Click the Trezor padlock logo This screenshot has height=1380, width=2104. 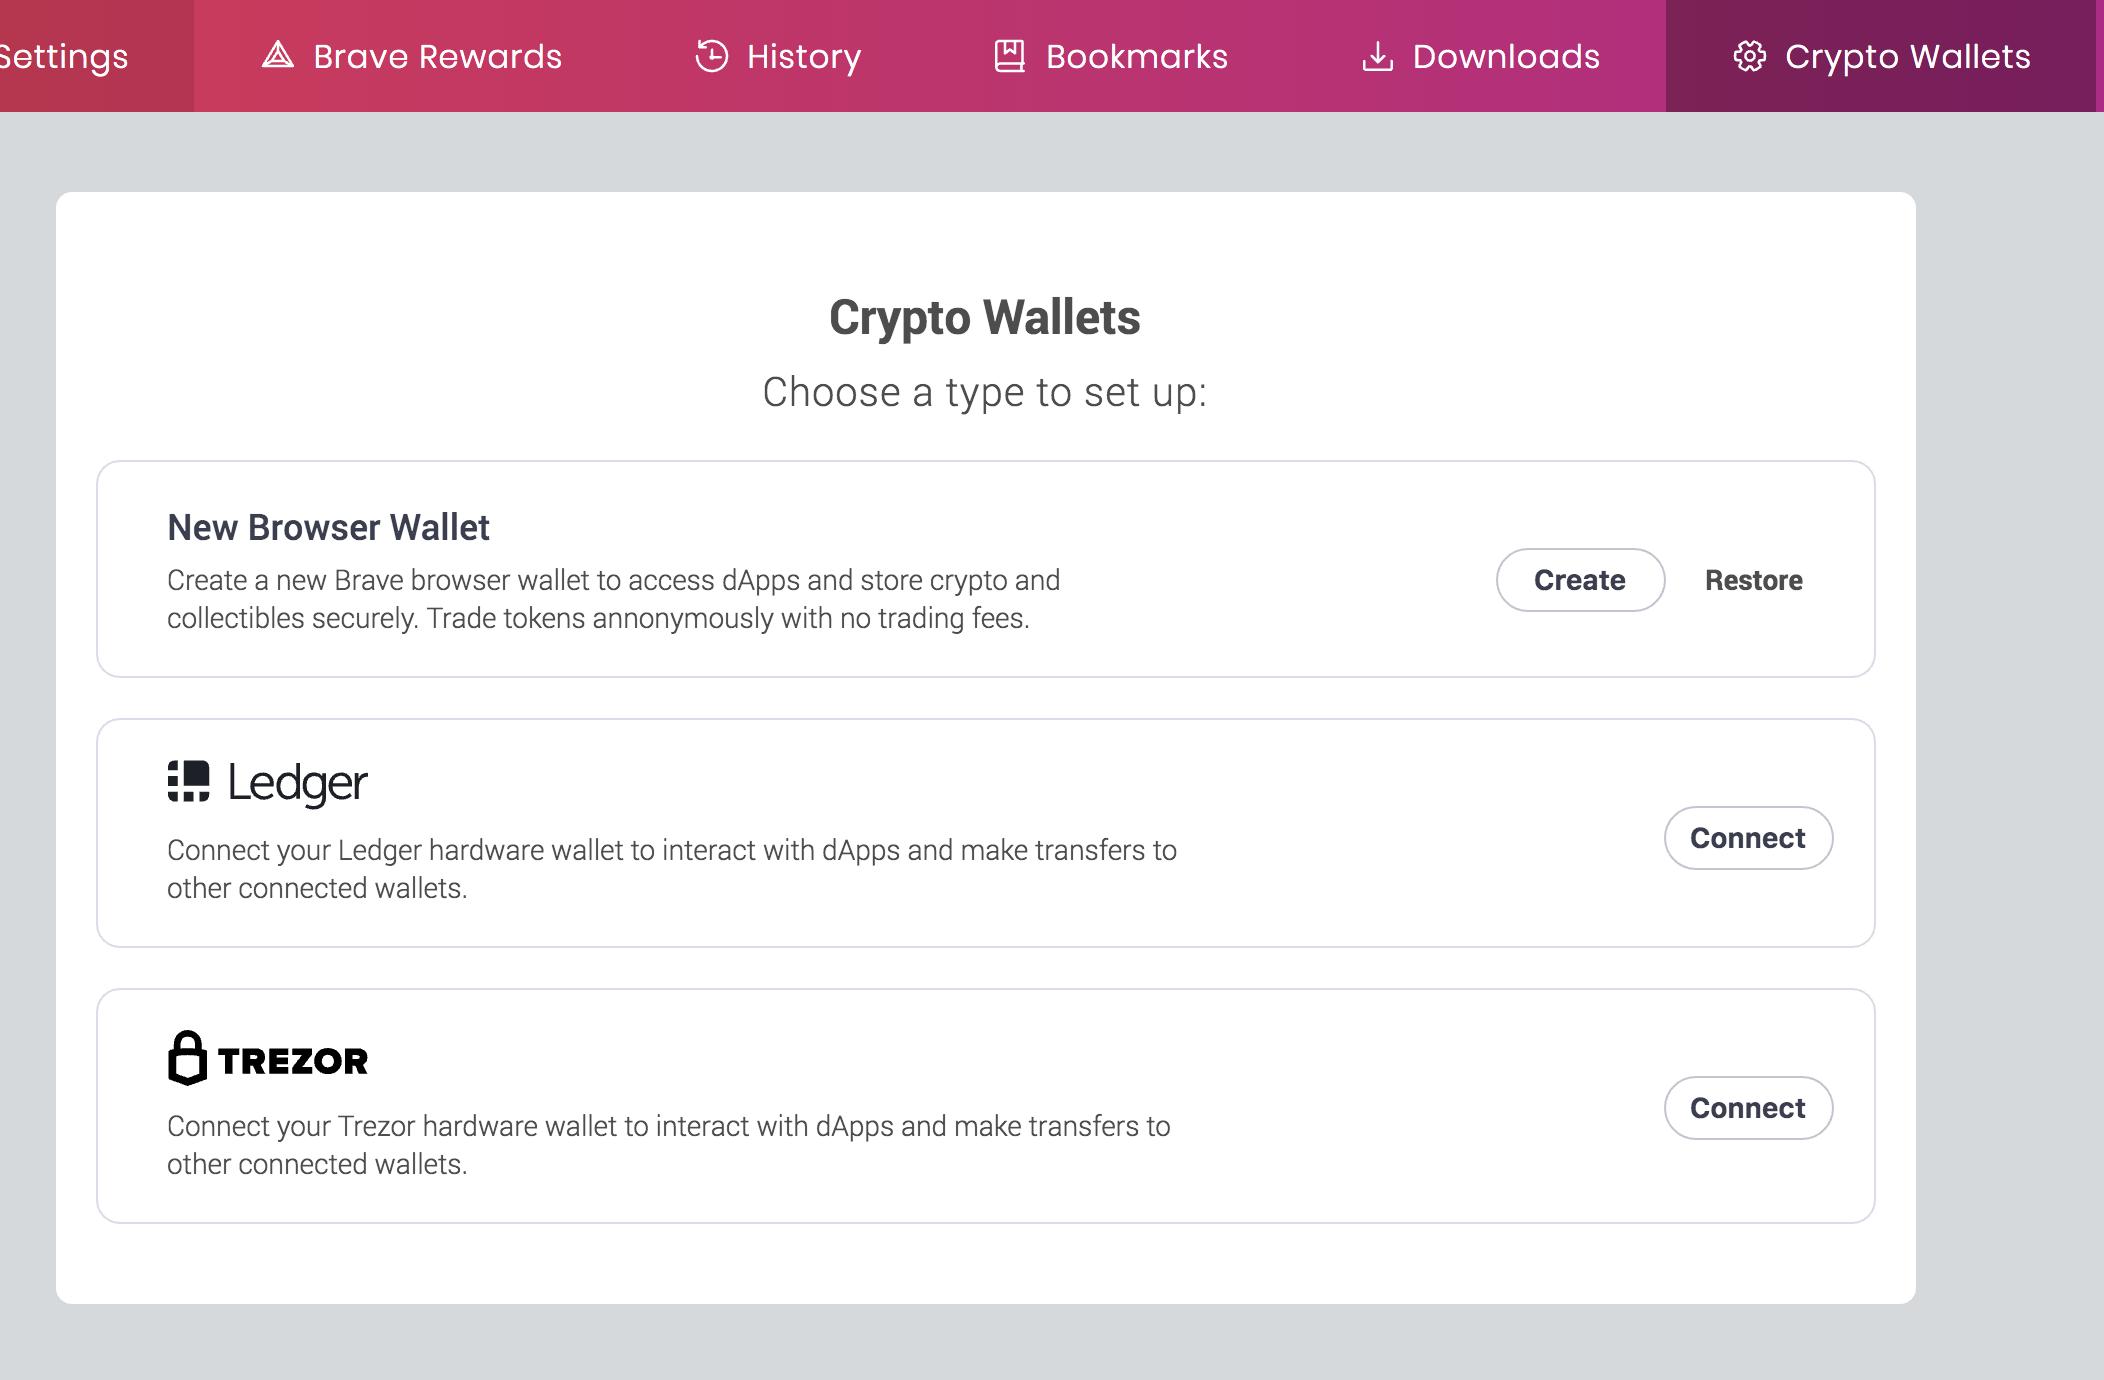click(x=187, y=1058)
